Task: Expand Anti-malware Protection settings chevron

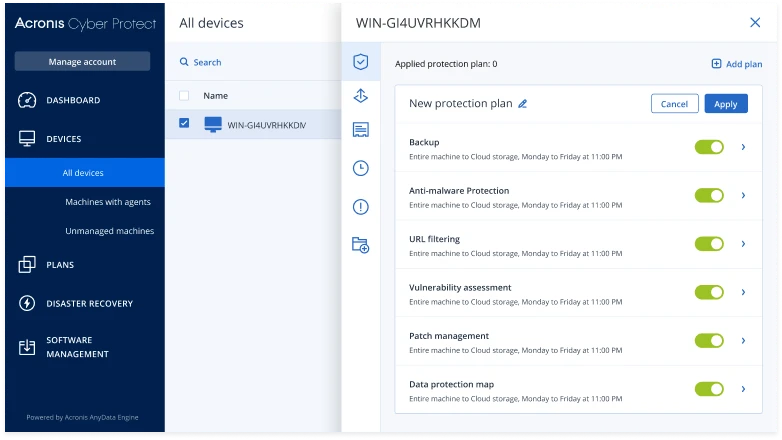Action: pyautogui.click(x=743, y=196)
